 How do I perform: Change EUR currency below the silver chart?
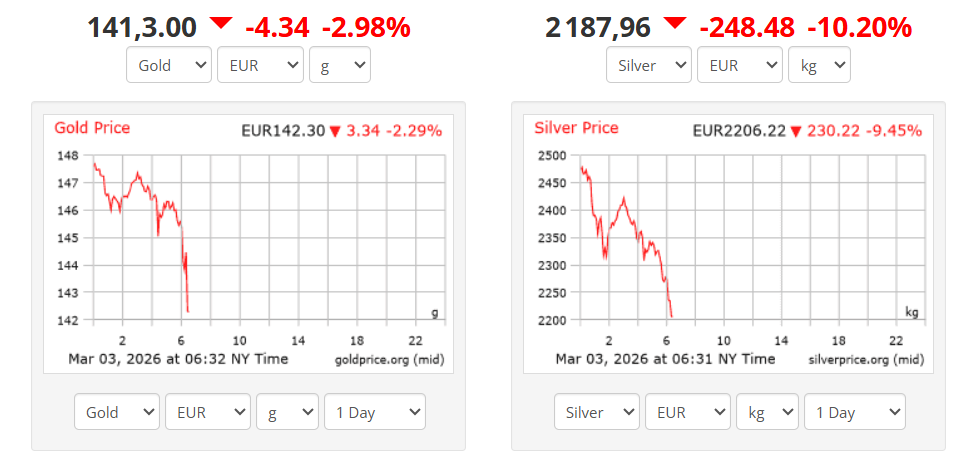(687, 412)
